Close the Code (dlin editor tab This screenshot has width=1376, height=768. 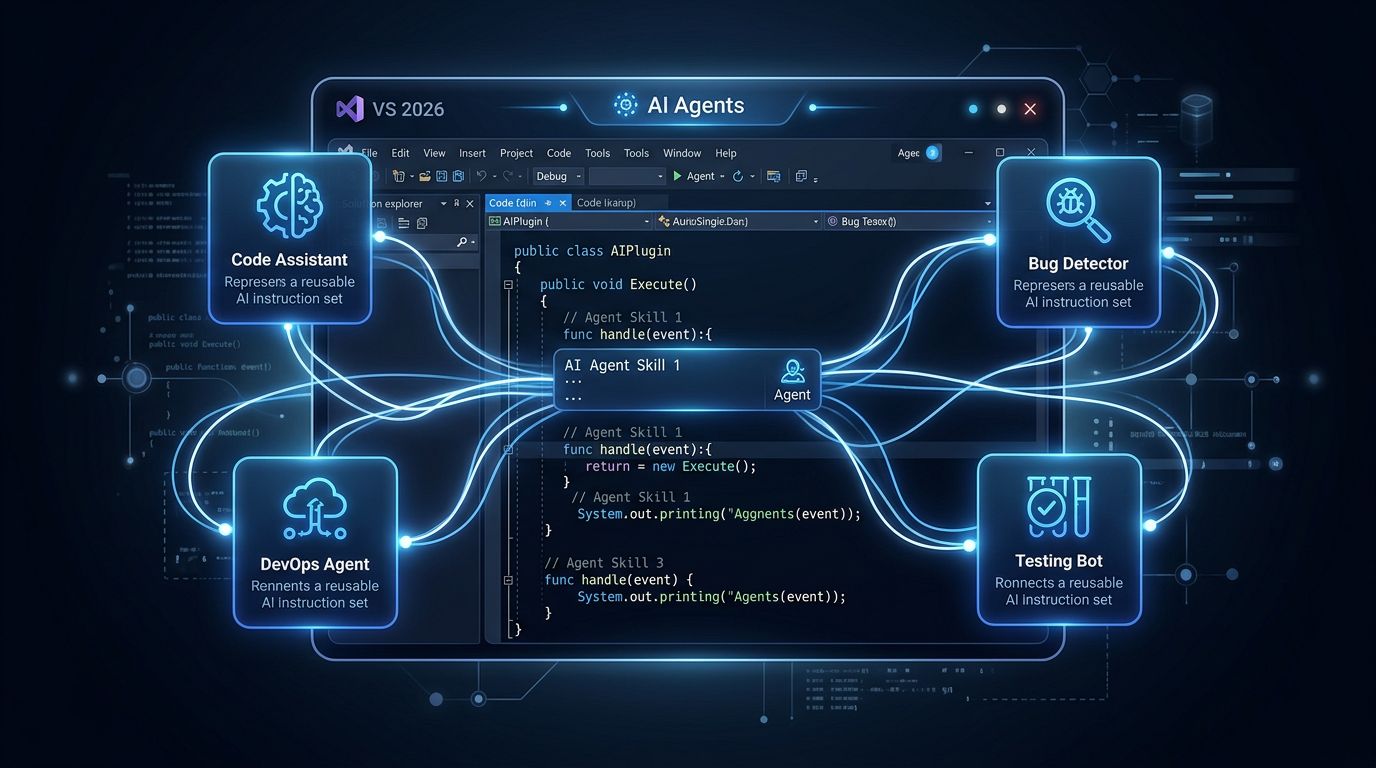point(563,203)
